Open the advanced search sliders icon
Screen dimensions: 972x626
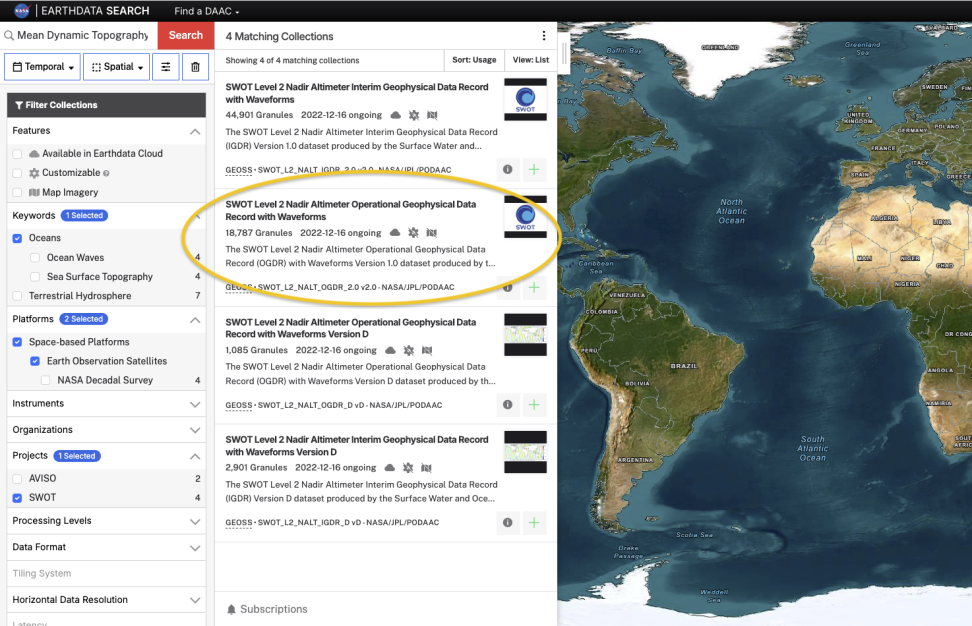pyautogui.click(x=166, y=67)
